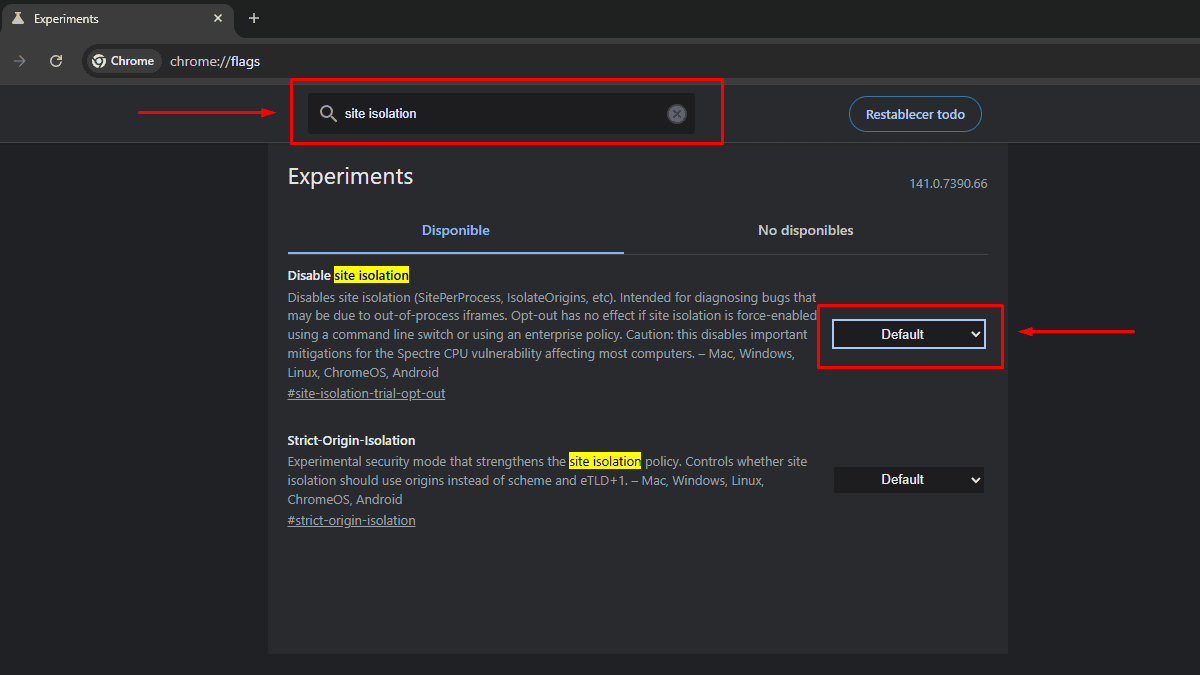Open the #site-isolation-trial-opt-out link
The image size is (1200, 675).
pyautogui.click(x=366, y=394)
